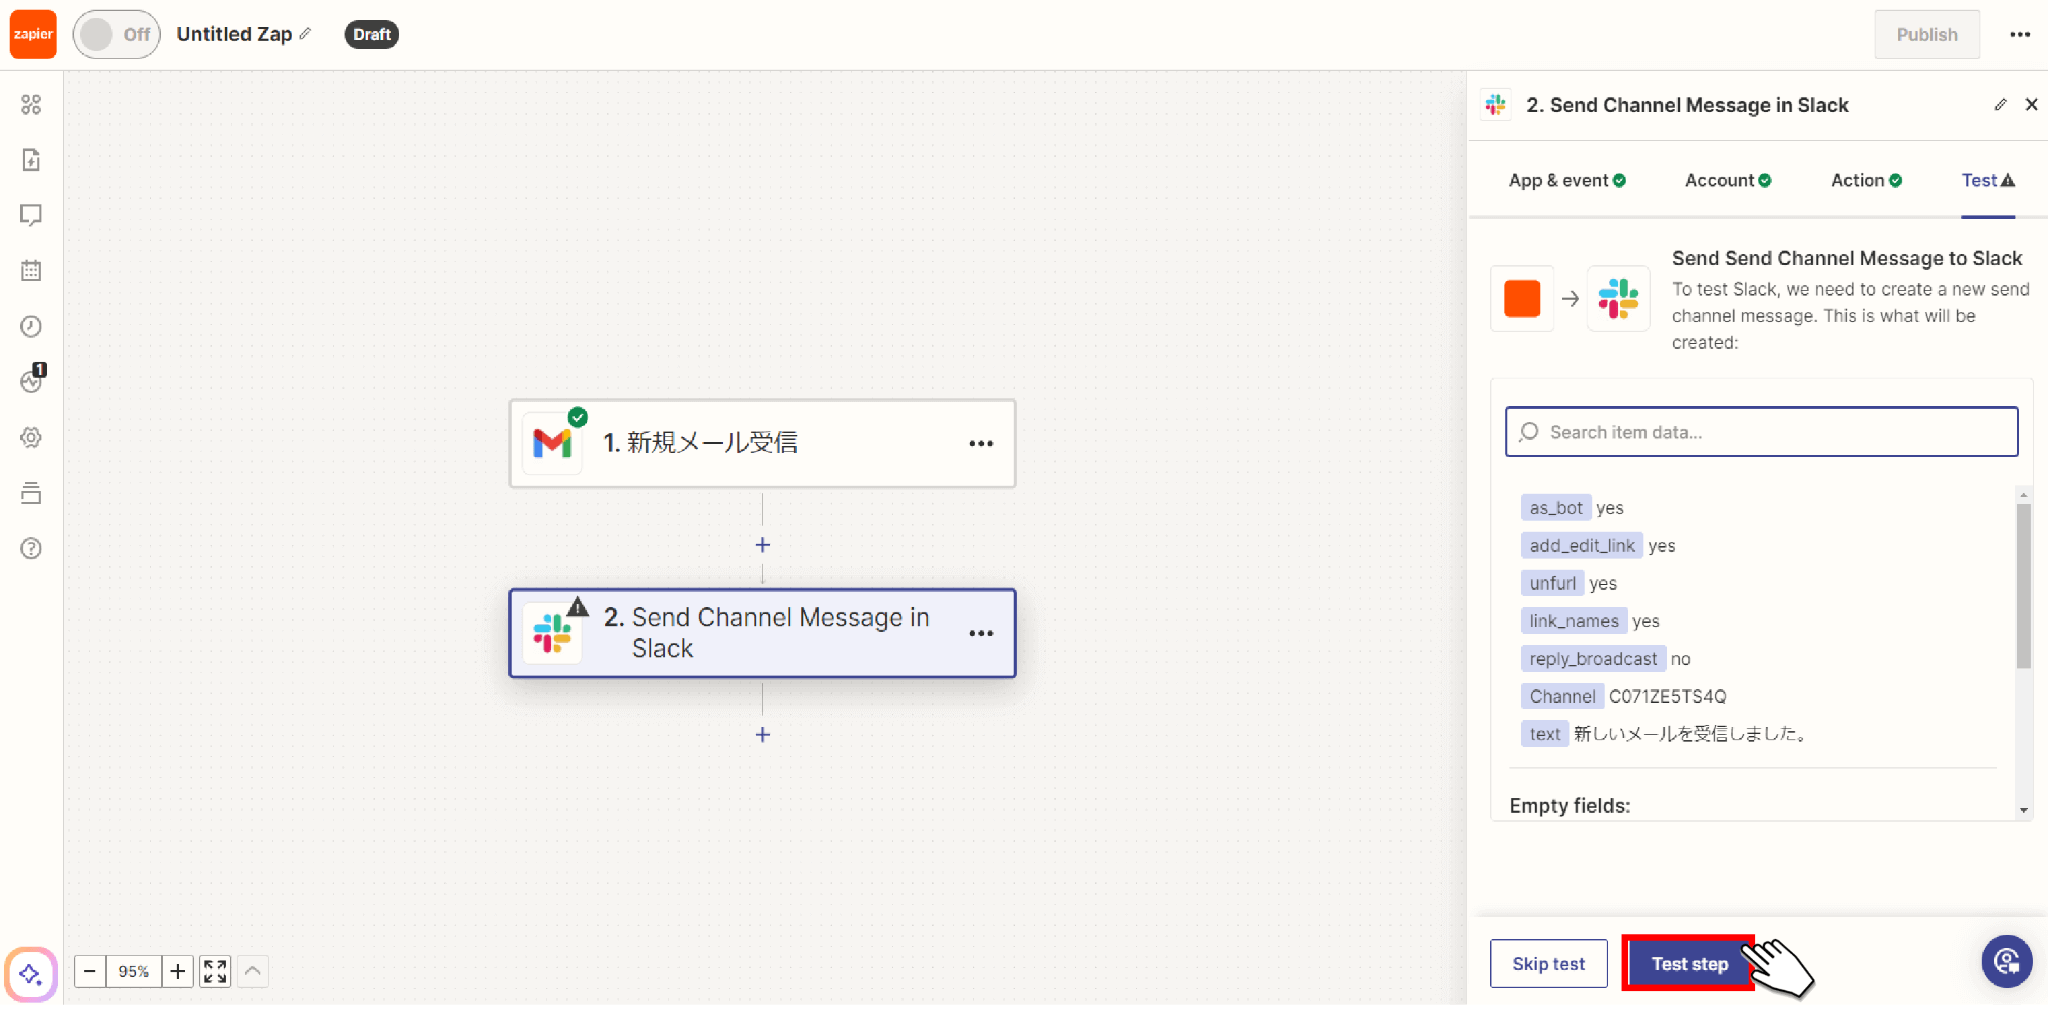Click the data list scroll-up arrow
The image size is (2048, 1016).
[x=2023, y=495]
